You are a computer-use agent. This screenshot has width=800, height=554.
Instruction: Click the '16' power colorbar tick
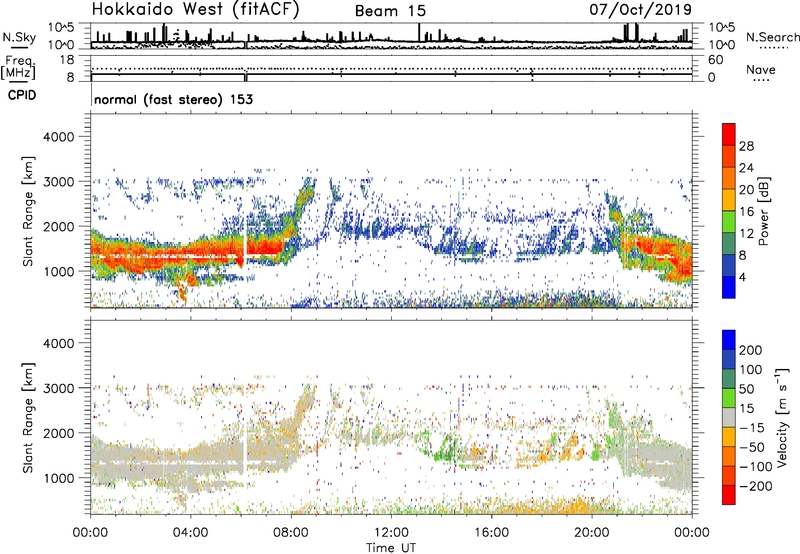(746, 211)
